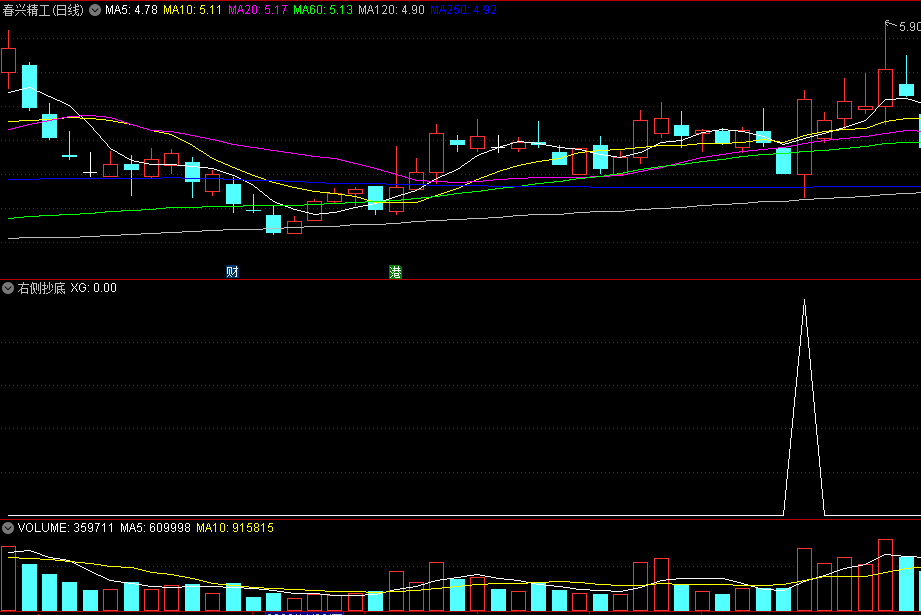The height and width of the screenshot is (615, 921).
Task: Click the 财 financial event marker
Action: point(233,271)
